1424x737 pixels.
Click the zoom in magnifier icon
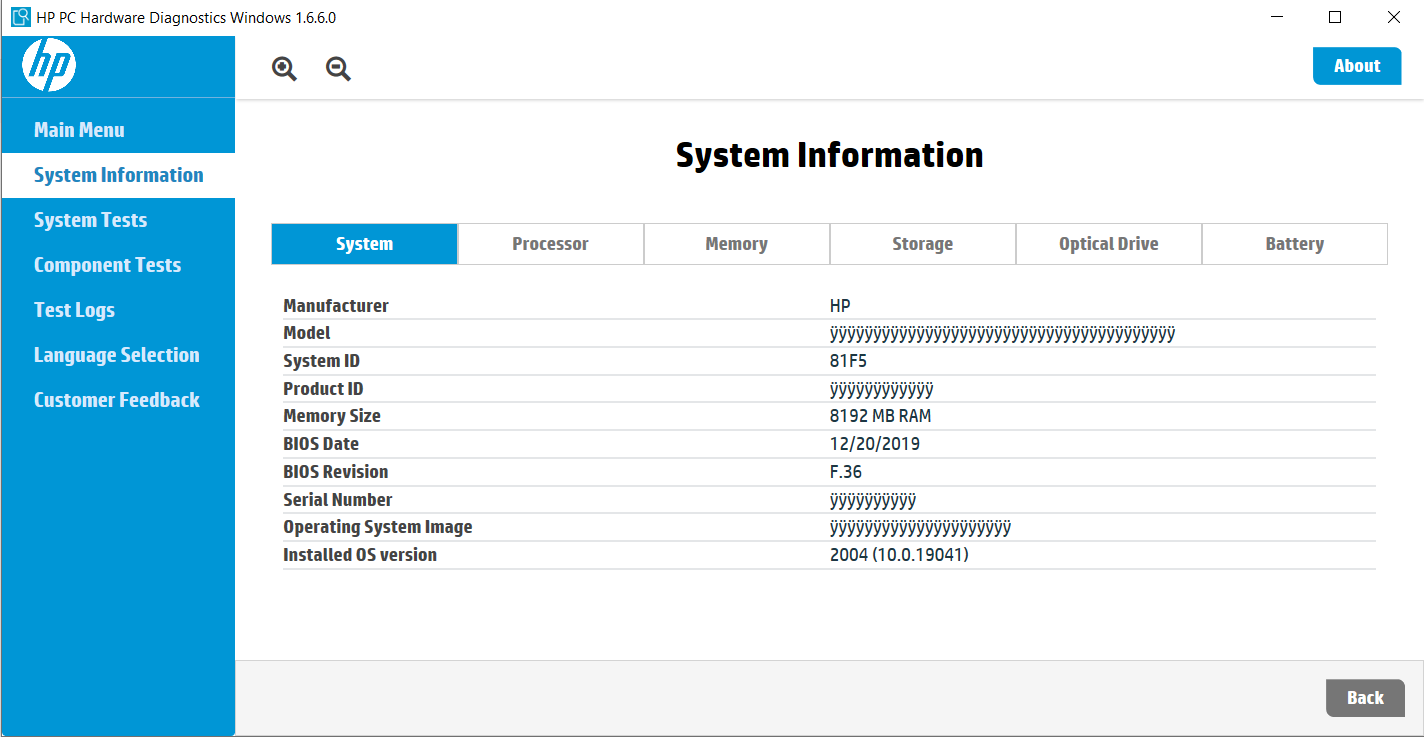pos(285,69)
